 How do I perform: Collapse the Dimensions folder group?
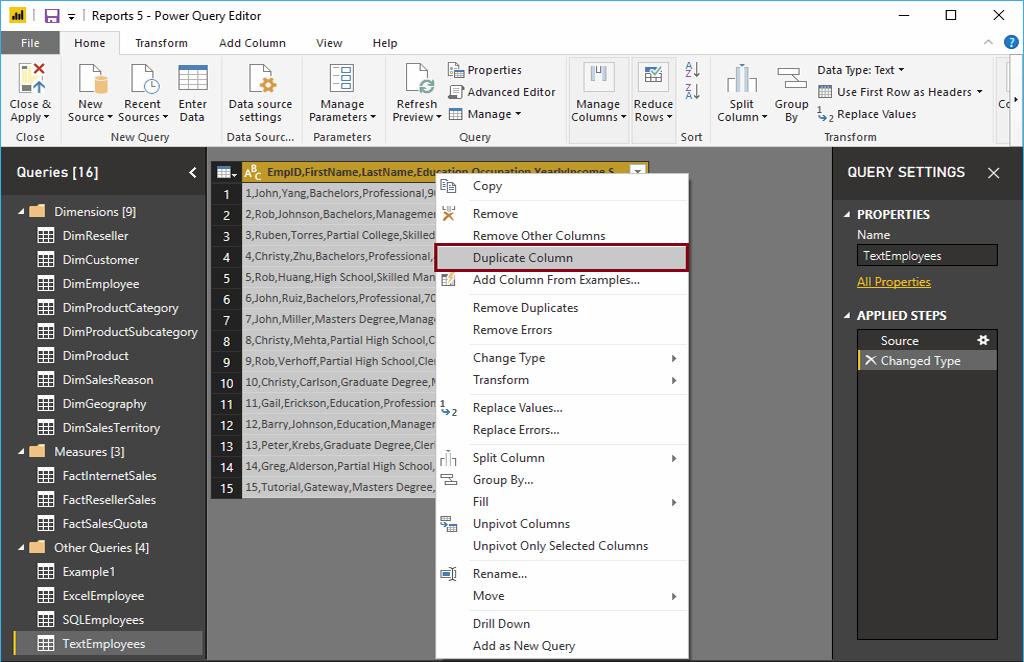[x=22, y=212]
